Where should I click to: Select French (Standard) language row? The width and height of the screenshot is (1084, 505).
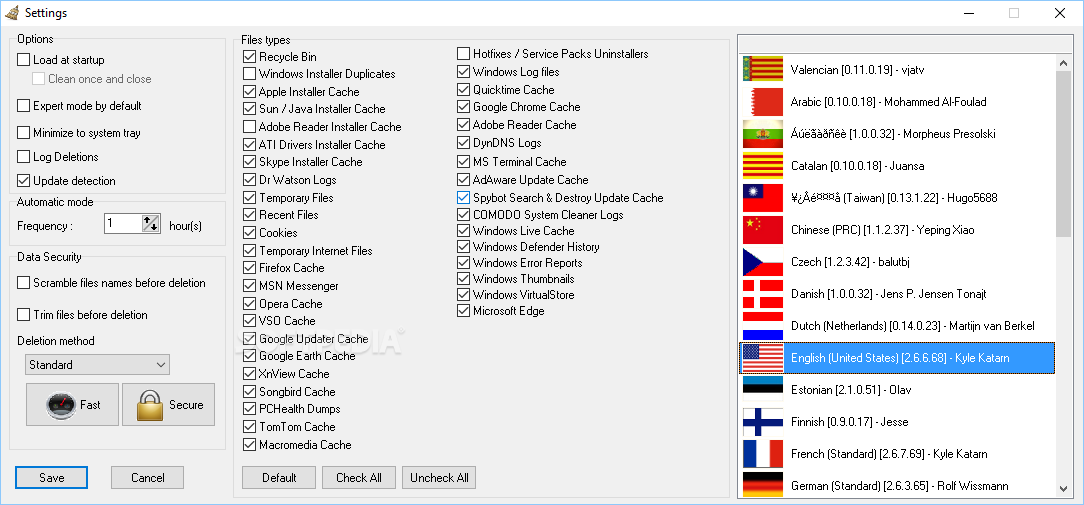(x=897, y=454)
